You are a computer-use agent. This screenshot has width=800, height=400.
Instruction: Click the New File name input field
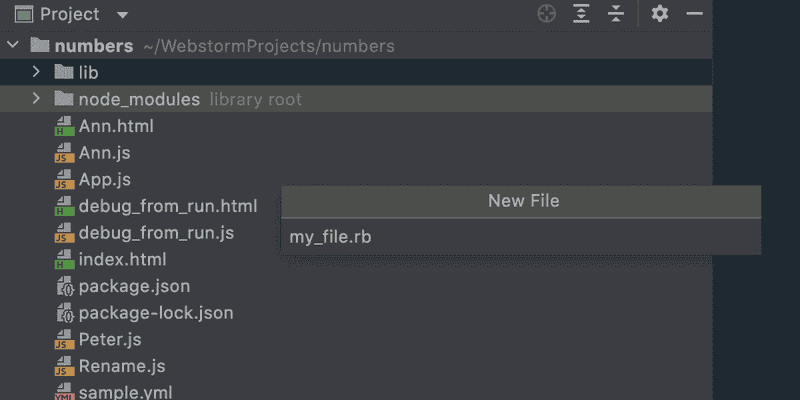[521, 237]
